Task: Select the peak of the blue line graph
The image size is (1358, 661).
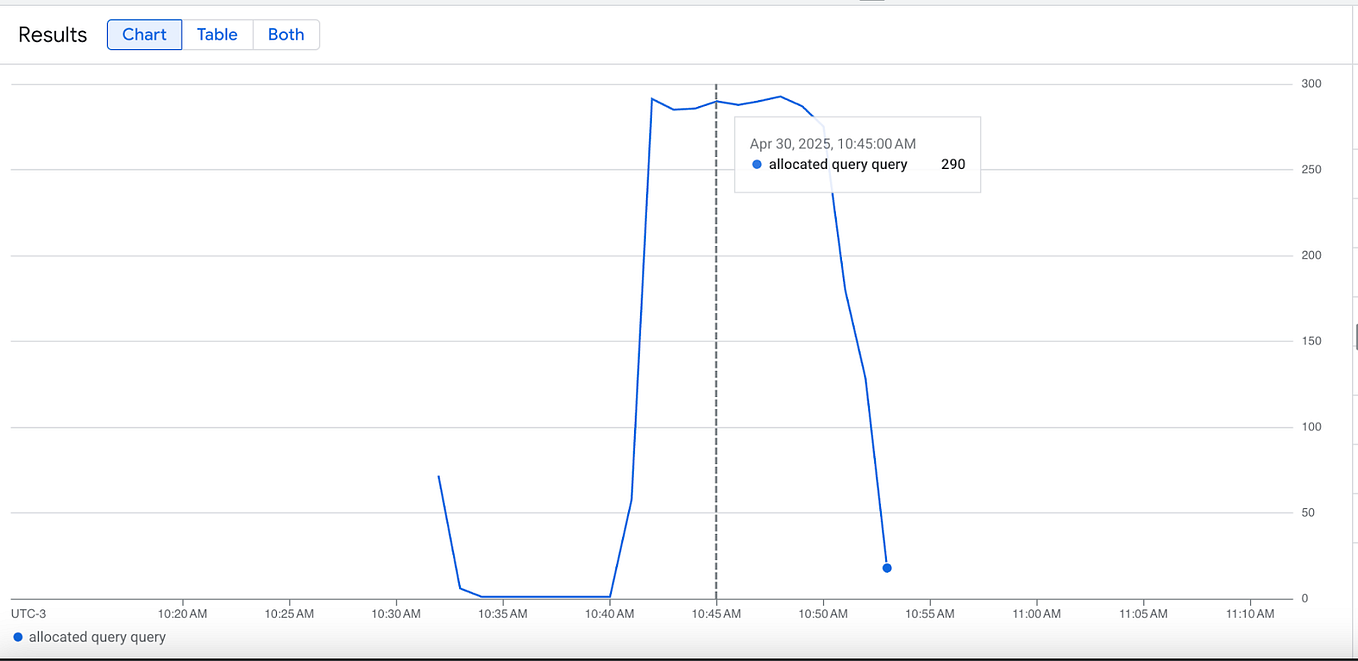Action: 780,97
